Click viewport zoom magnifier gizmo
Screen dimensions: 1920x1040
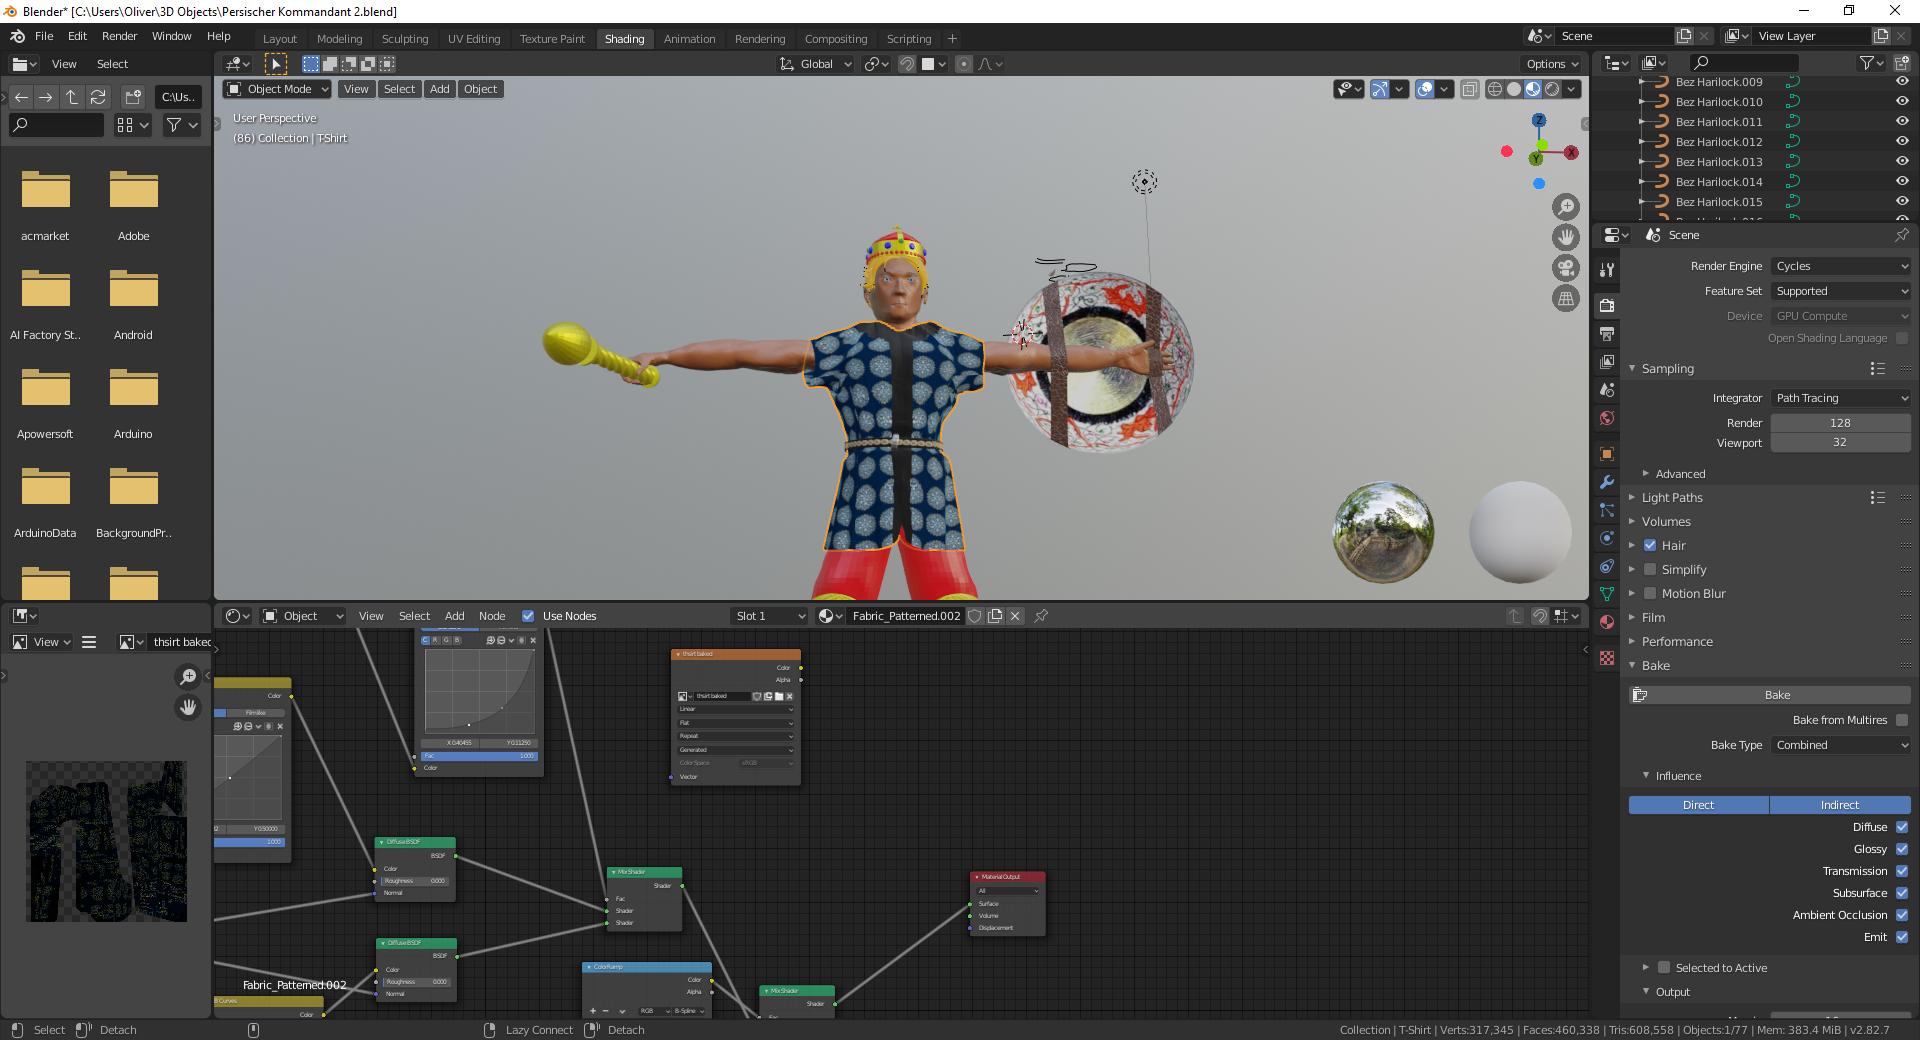point(1566,207)
